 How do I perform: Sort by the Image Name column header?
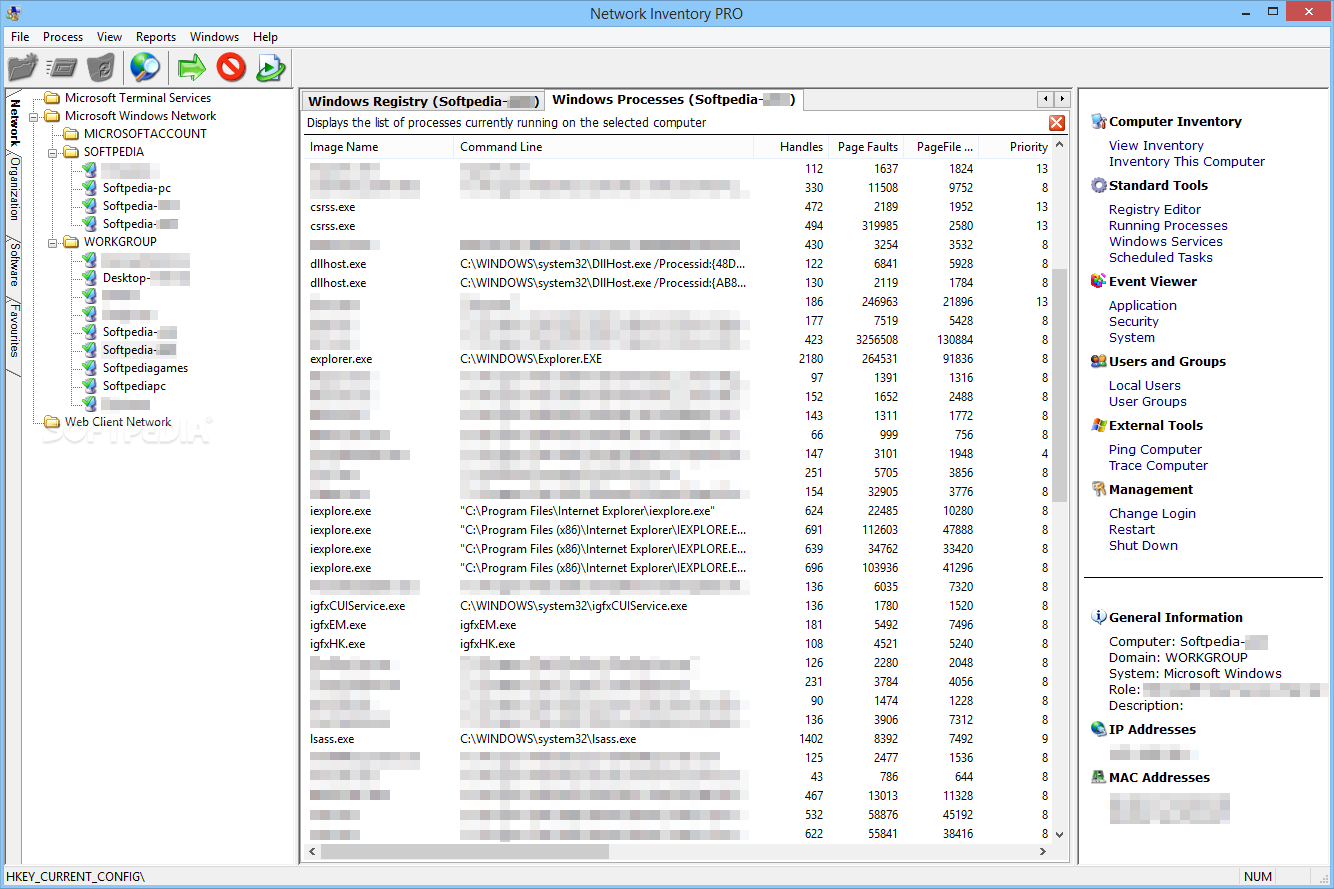coord(379,147)
